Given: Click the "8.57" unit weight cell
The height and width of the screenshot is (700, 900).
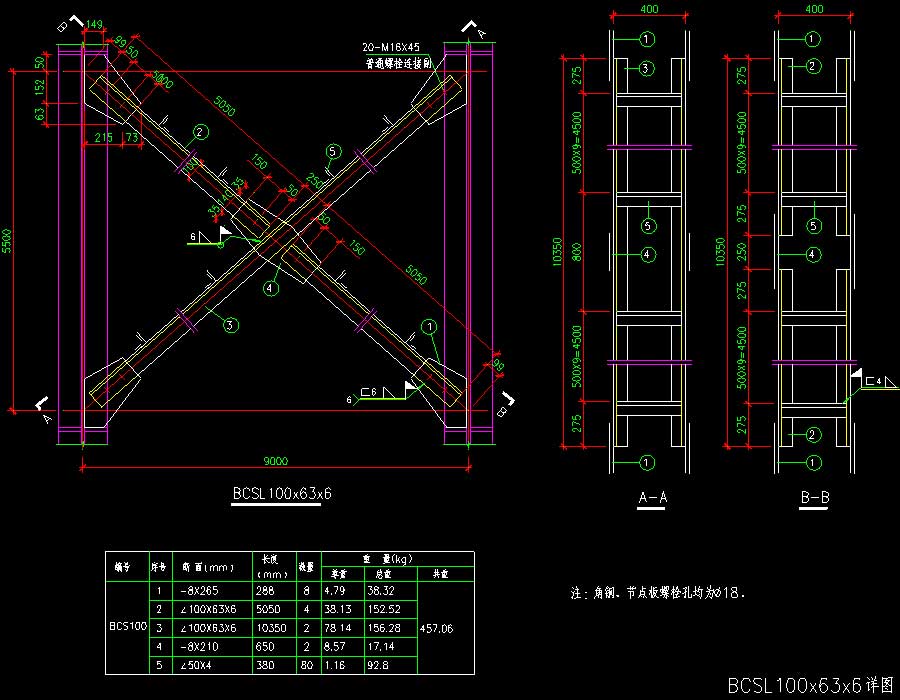Looking at the screenshot, I should 334,647.
